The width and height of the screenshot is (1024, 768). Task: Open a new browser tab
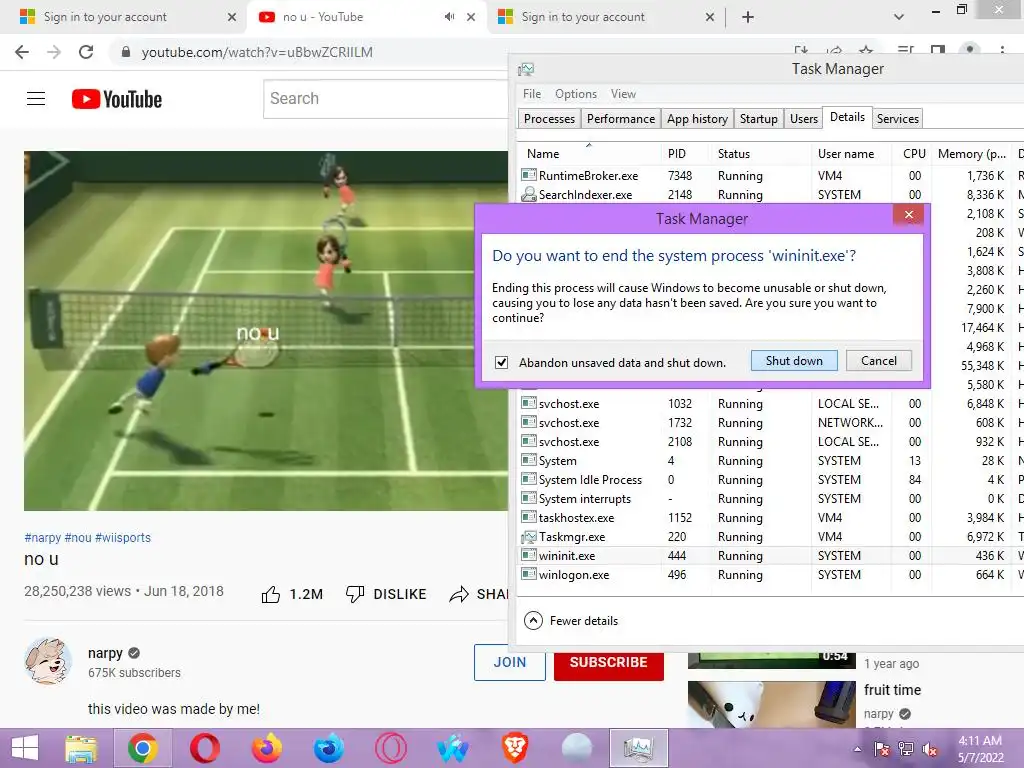748,17
